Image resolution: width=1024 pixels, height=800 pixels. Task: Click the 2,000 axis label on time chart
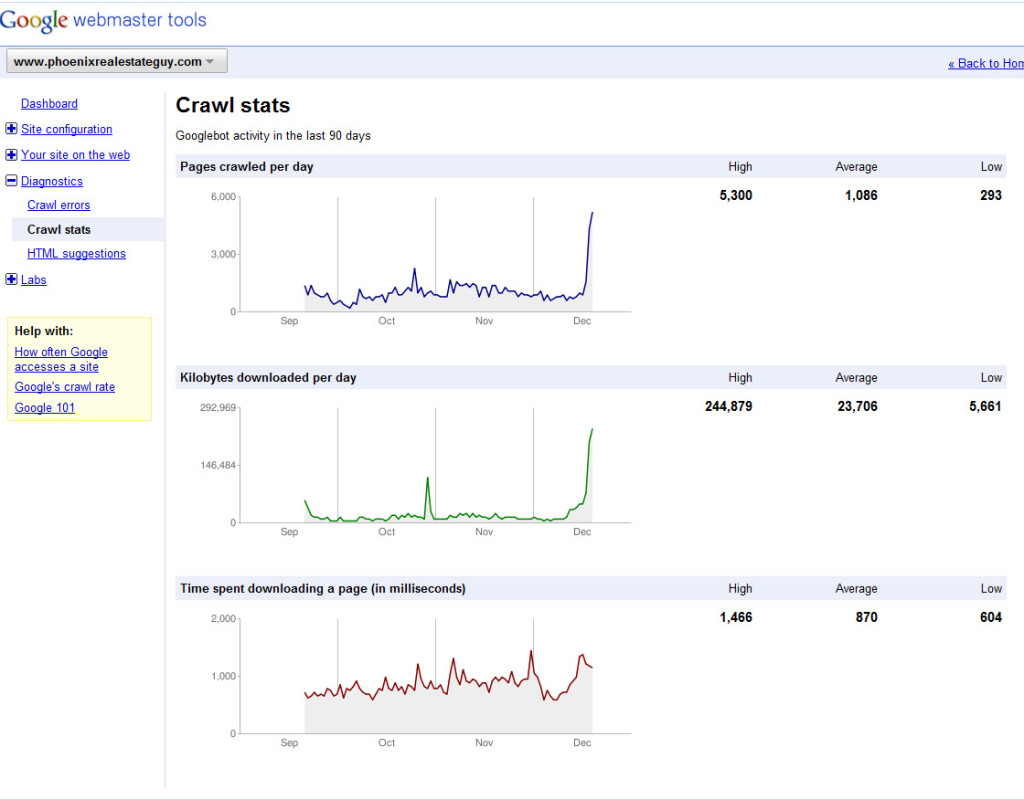pyautogui.click(x=223, y=618)
